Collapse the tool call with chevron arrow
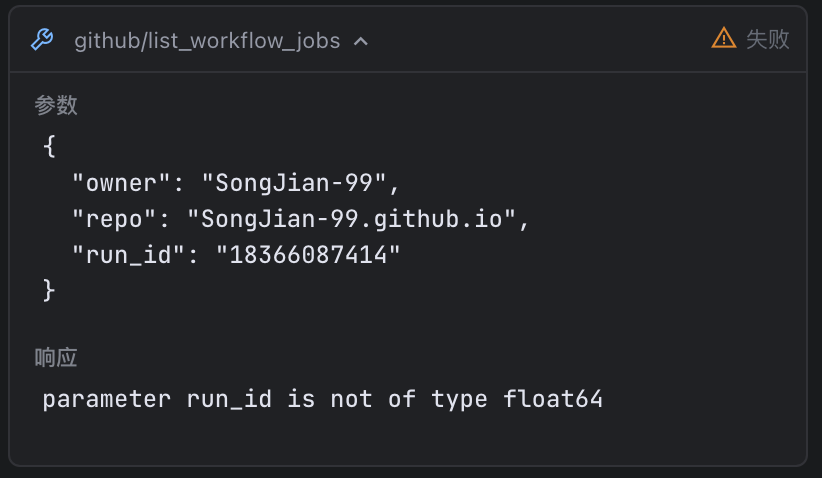Viewport: 822px width, 478px height. point(361,41)
